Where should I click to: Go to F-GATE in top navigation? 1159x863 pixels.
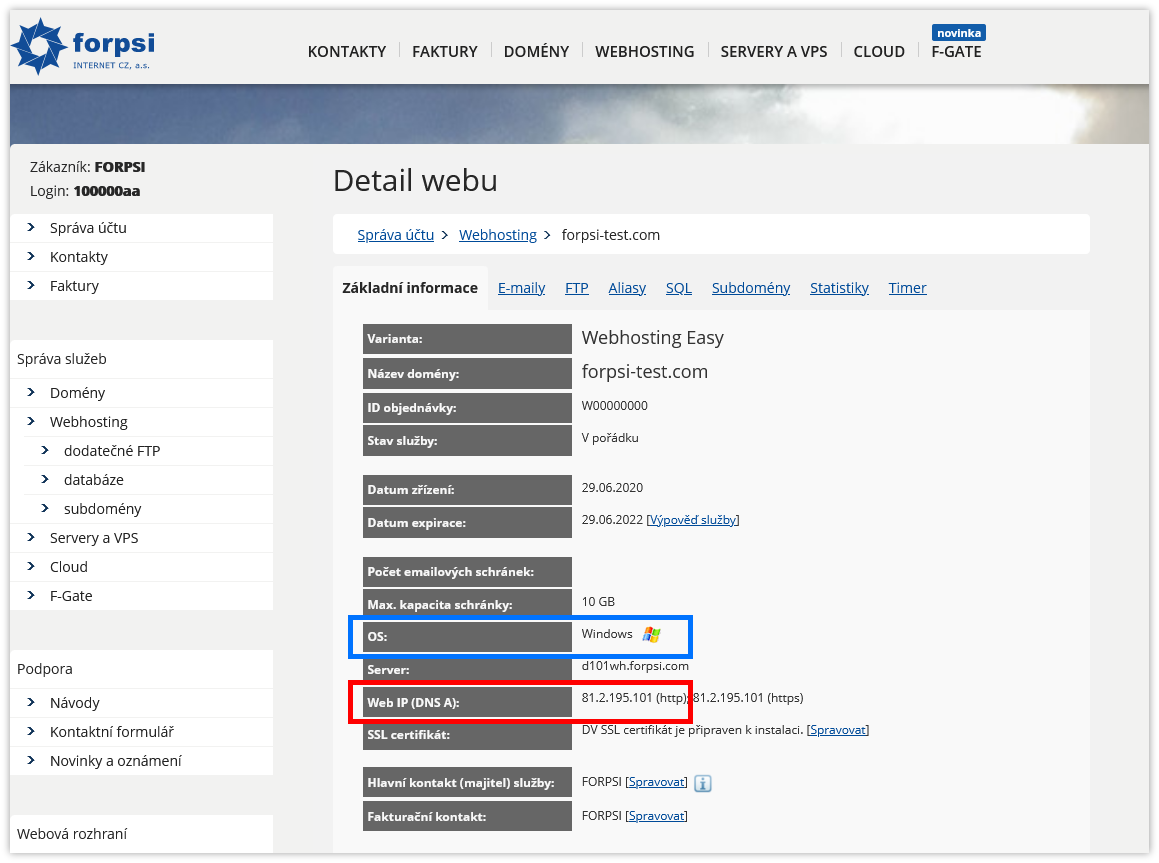(x=956, y=52)
